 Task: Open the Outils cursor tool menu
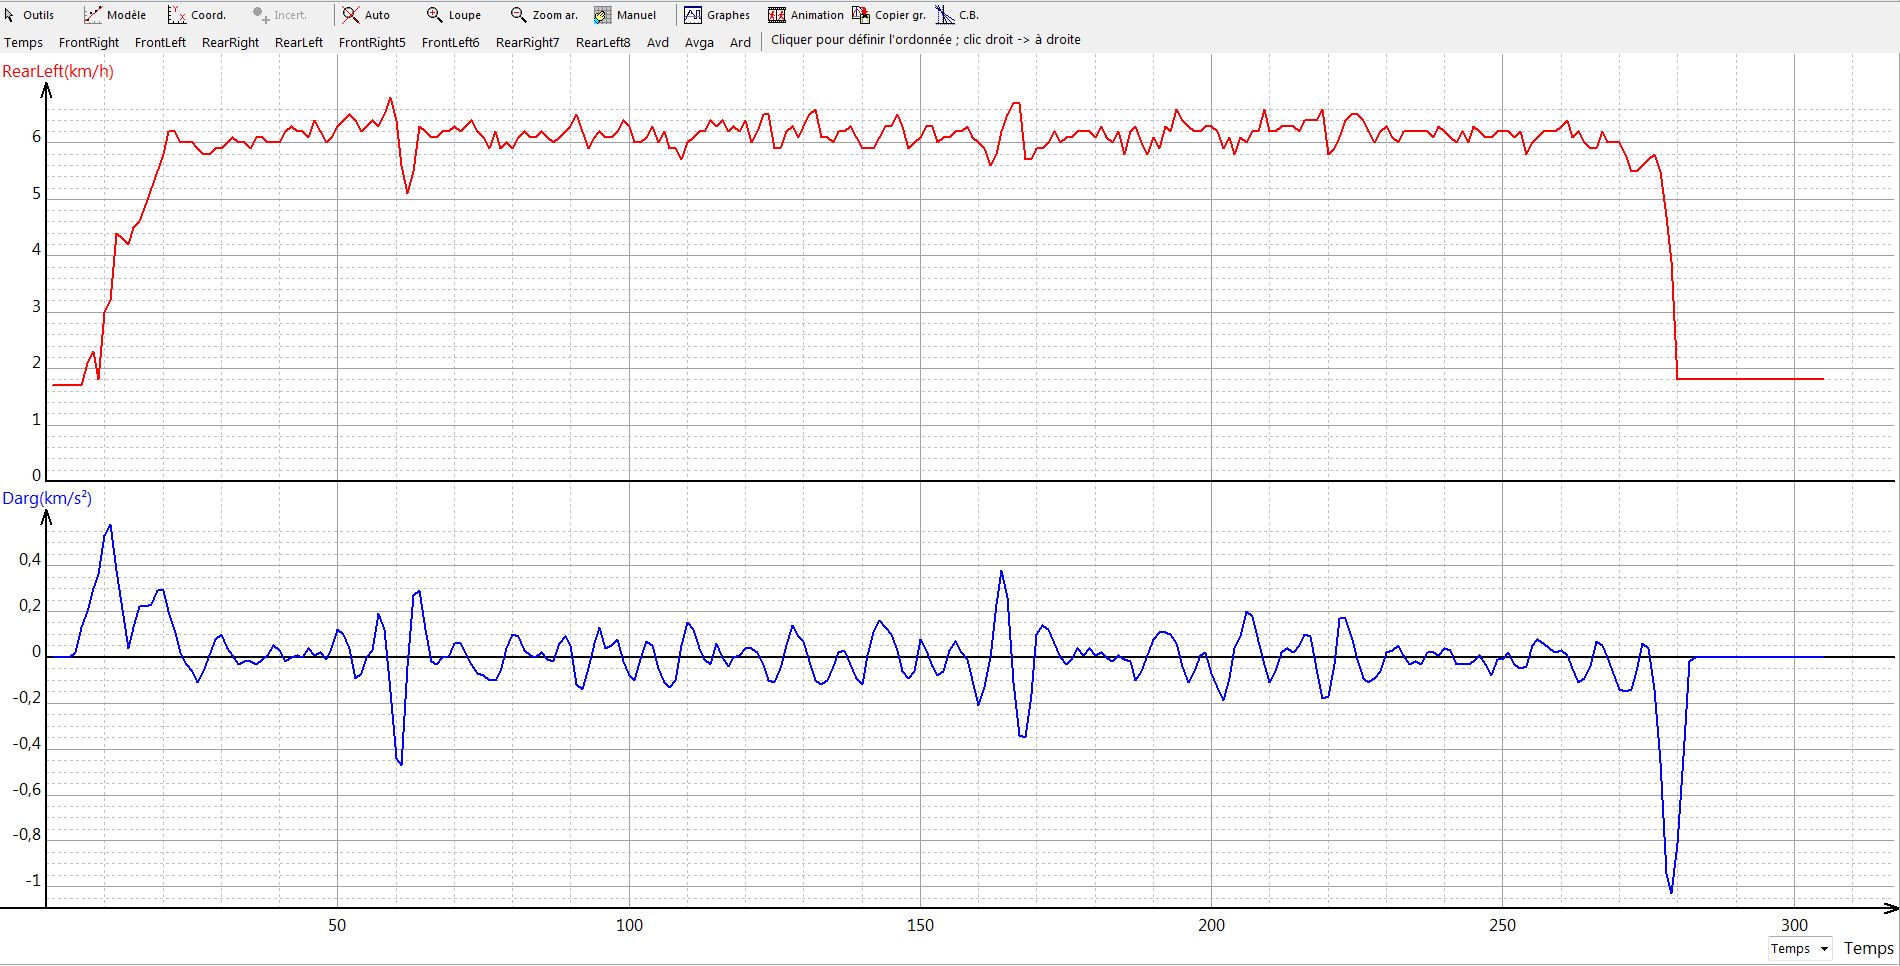tap(29, 15)
